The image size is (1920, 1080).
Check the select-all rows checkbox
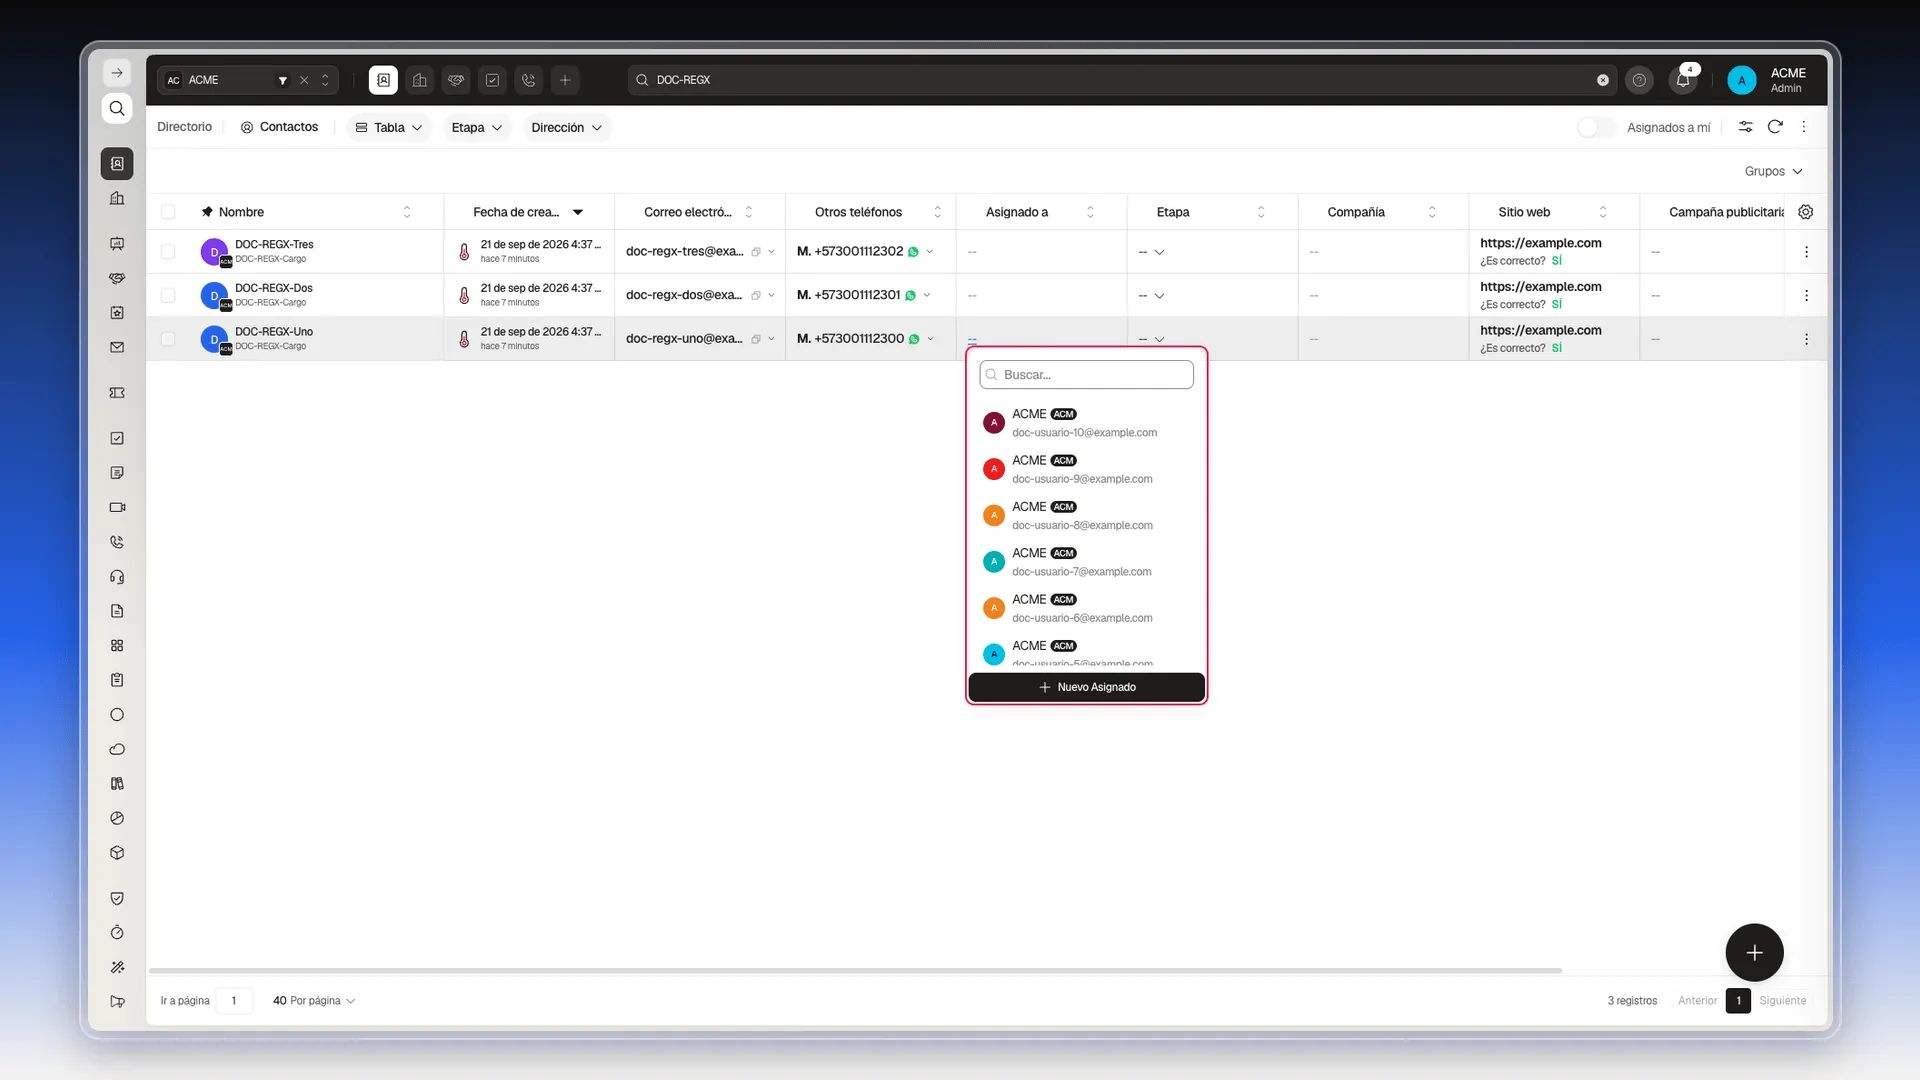[168, 212]
